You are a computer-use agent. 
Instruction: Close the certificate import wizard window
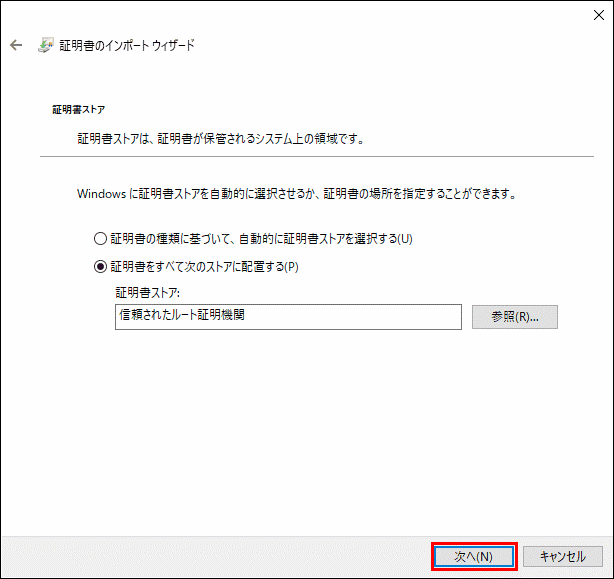tap(598, 15)
